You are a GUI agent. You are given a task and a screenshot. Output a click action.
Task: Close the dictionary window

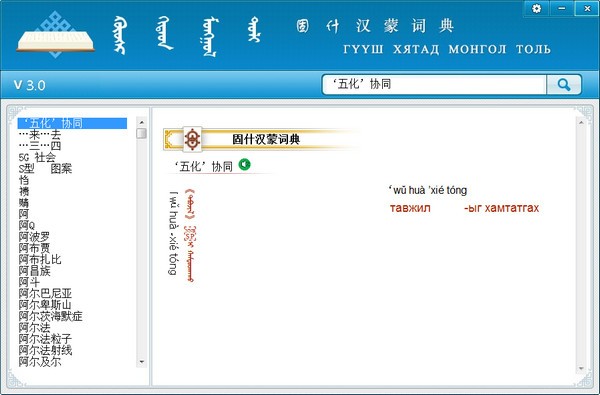587,8
